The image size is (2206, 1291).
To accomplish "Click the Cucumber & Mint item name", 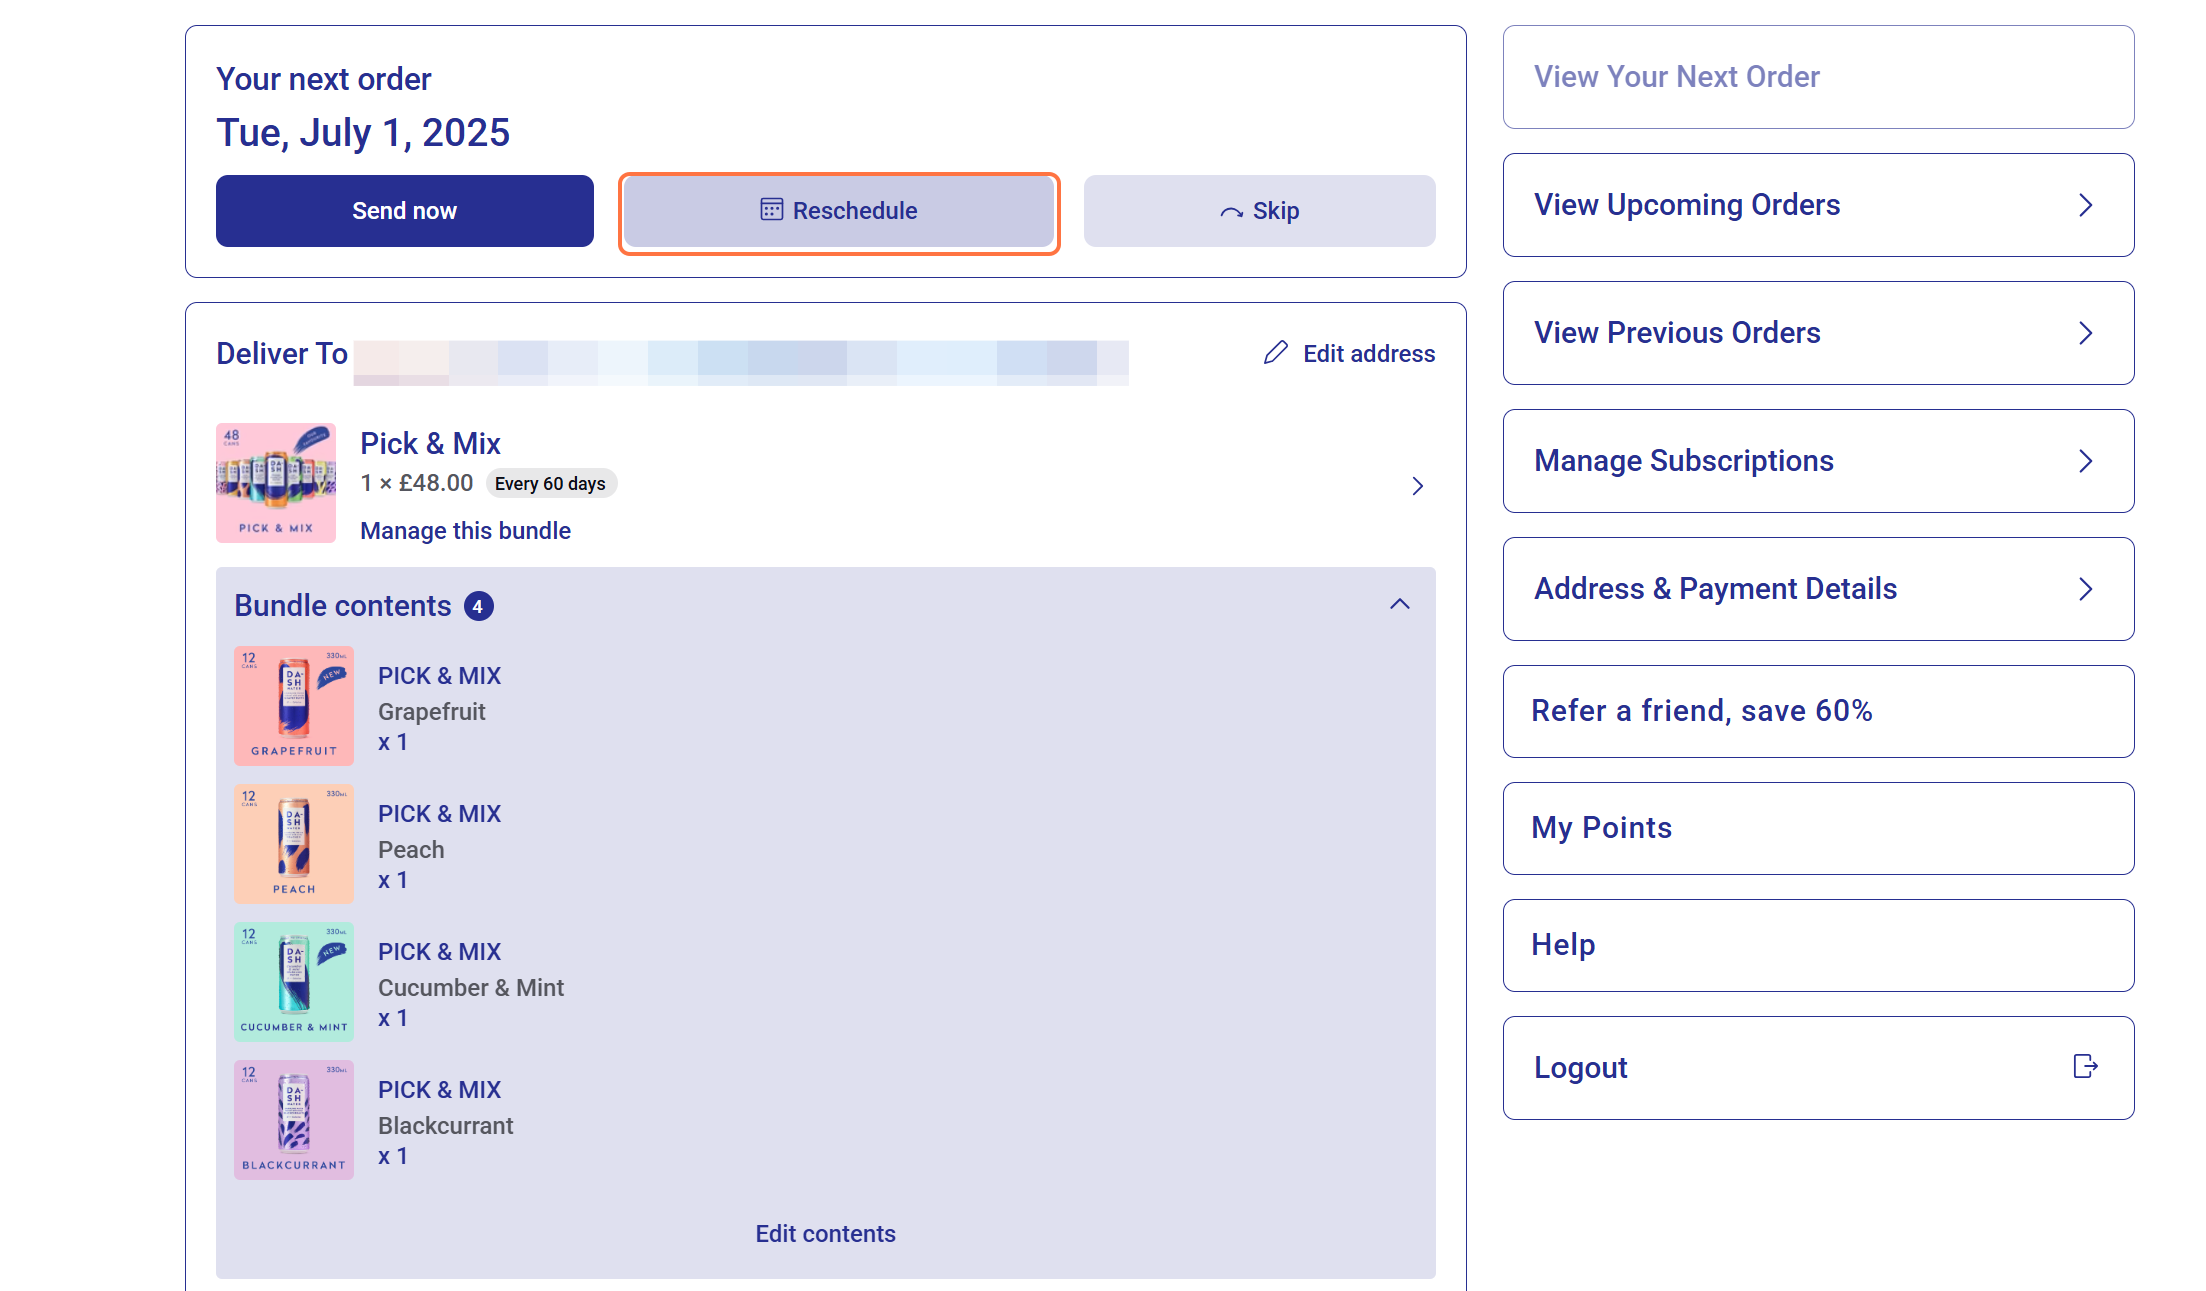I will click(471, 988).
